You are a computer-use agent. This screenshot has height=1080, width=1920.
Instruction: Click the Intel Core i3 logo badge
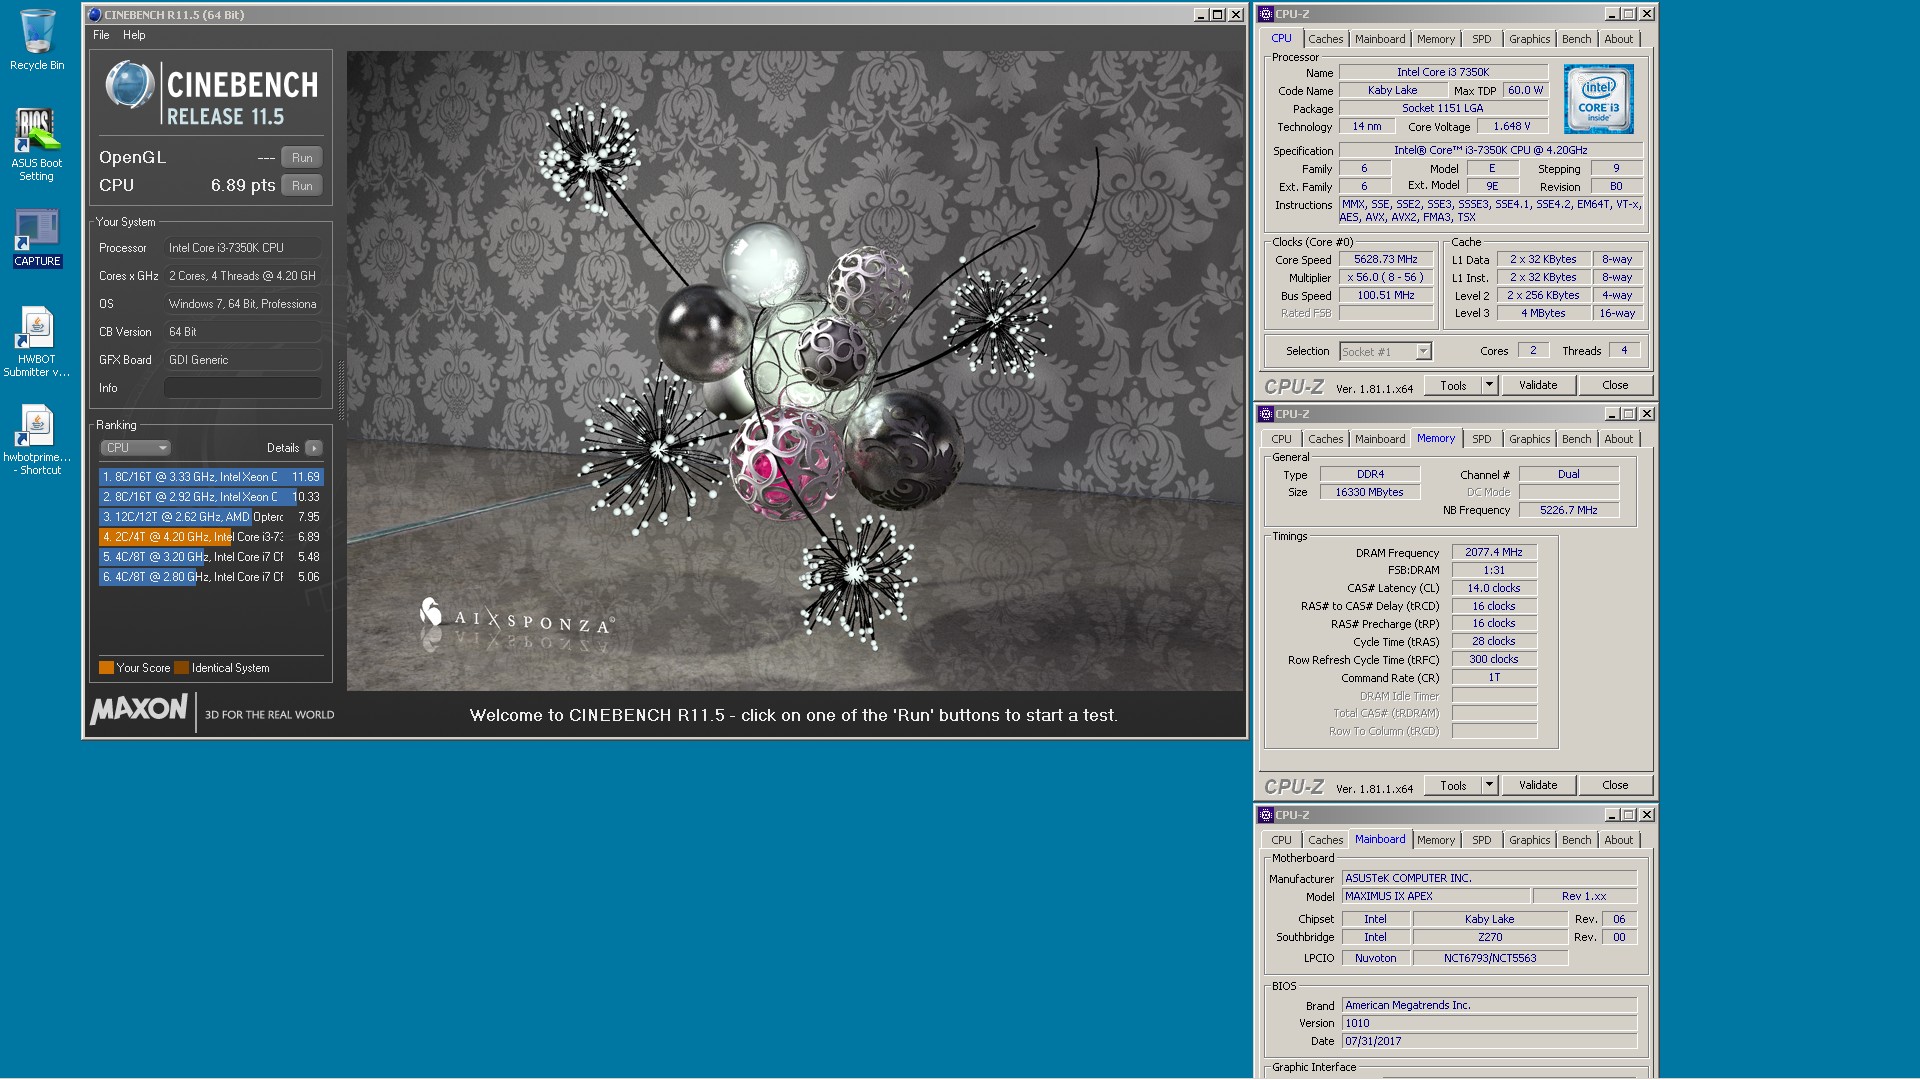coord(1598,99)
